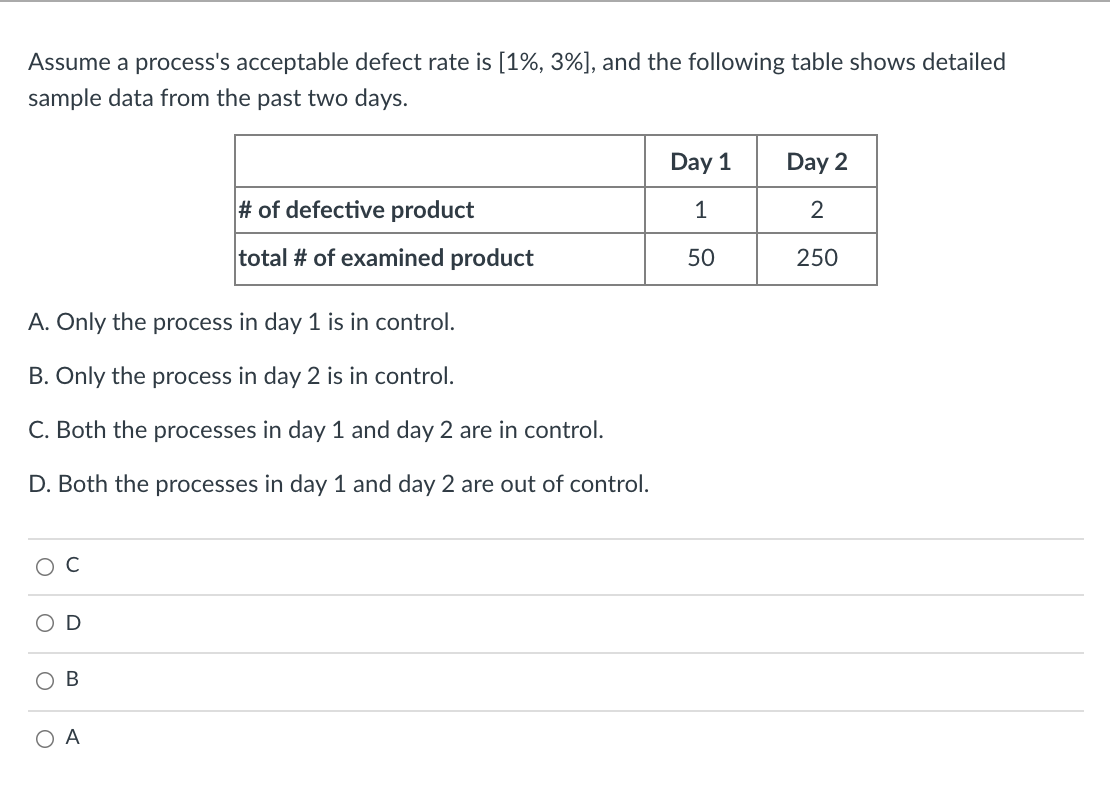
Task: Click the total examined product row label
Action: pyautogui.click(x=384, y=258)
